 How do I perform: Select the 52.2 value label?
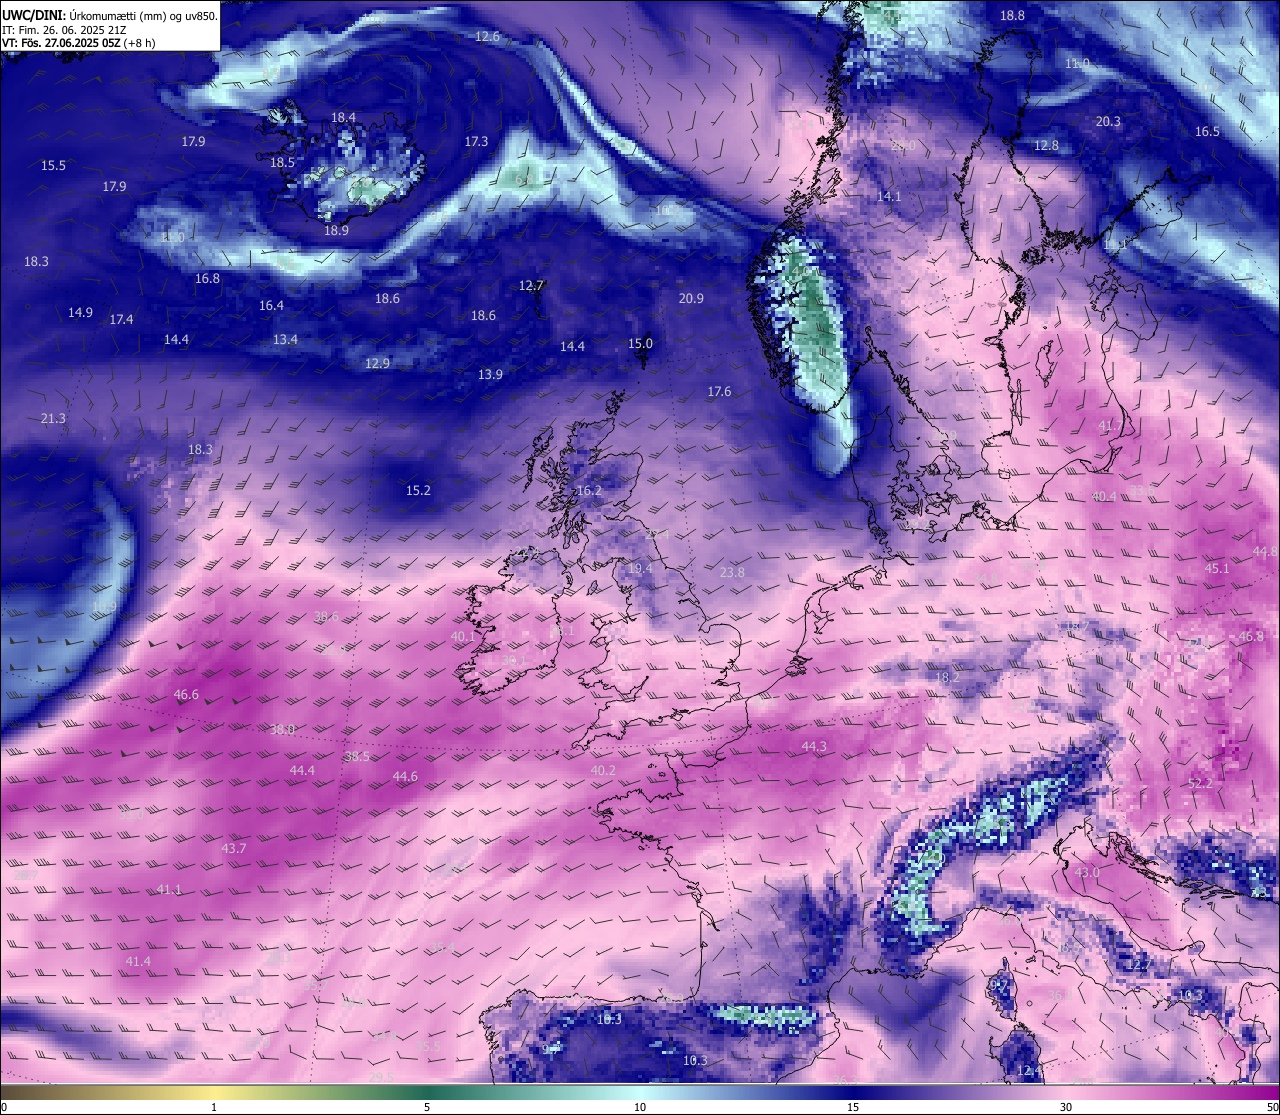(x=1200, y=784)
